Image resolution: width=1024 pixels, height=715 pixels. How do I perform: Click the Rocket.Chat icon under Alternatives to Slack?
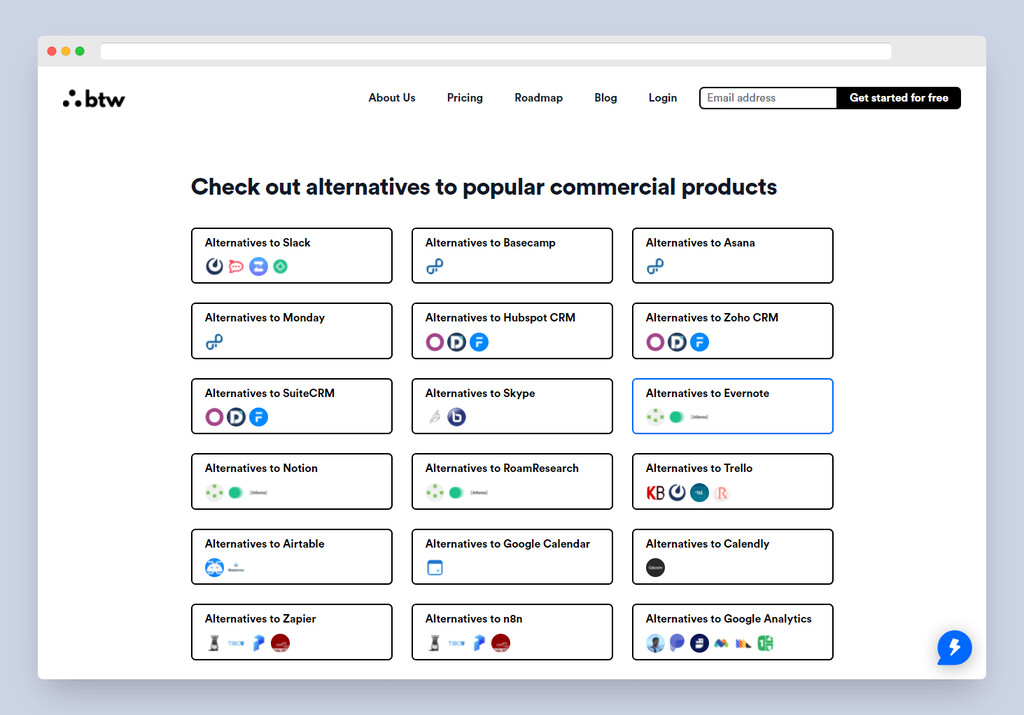click(237, 266)
